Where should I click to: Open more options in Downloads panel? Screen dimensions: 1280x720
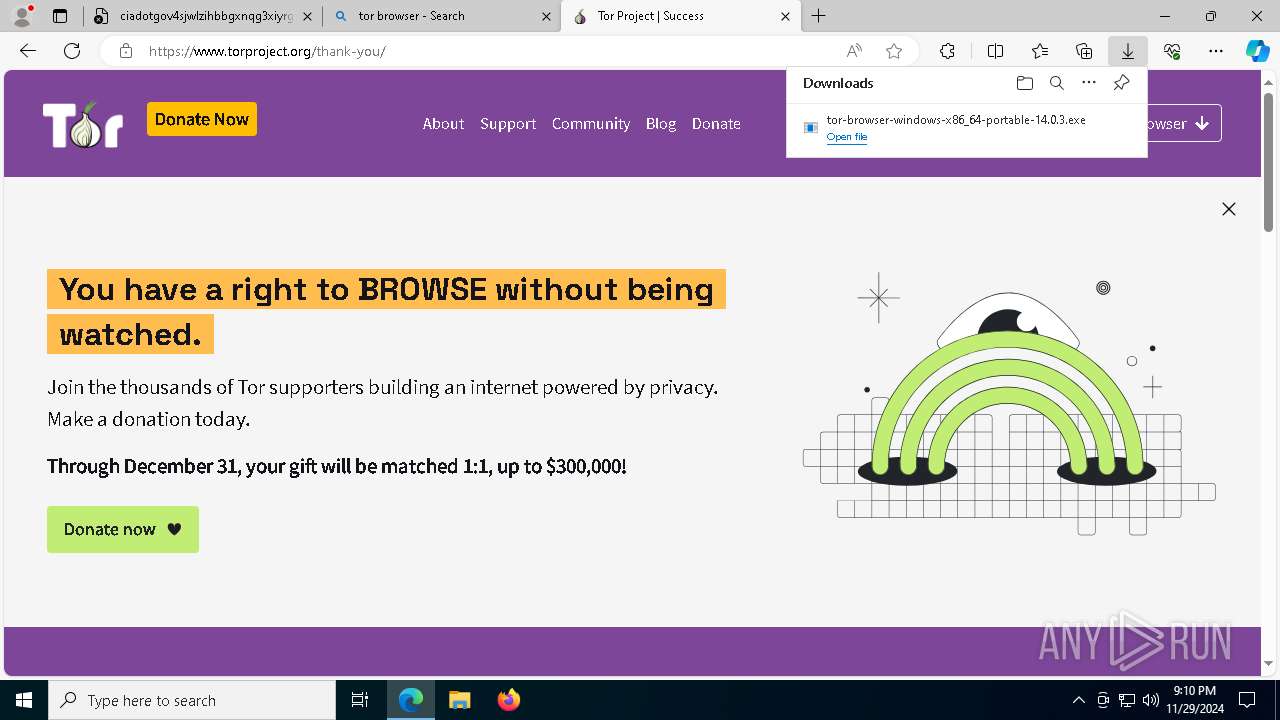(x=1089, y=83)
